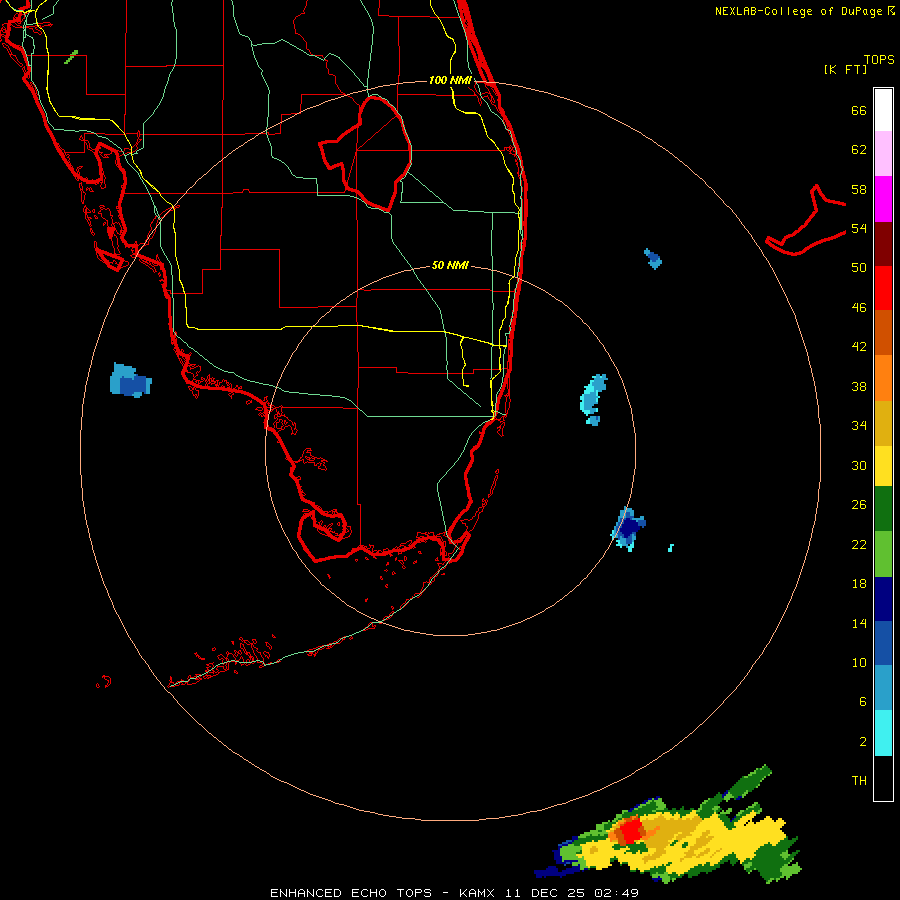
Task: Click the 50 NMI range ring label
Action: coord(450,265)
